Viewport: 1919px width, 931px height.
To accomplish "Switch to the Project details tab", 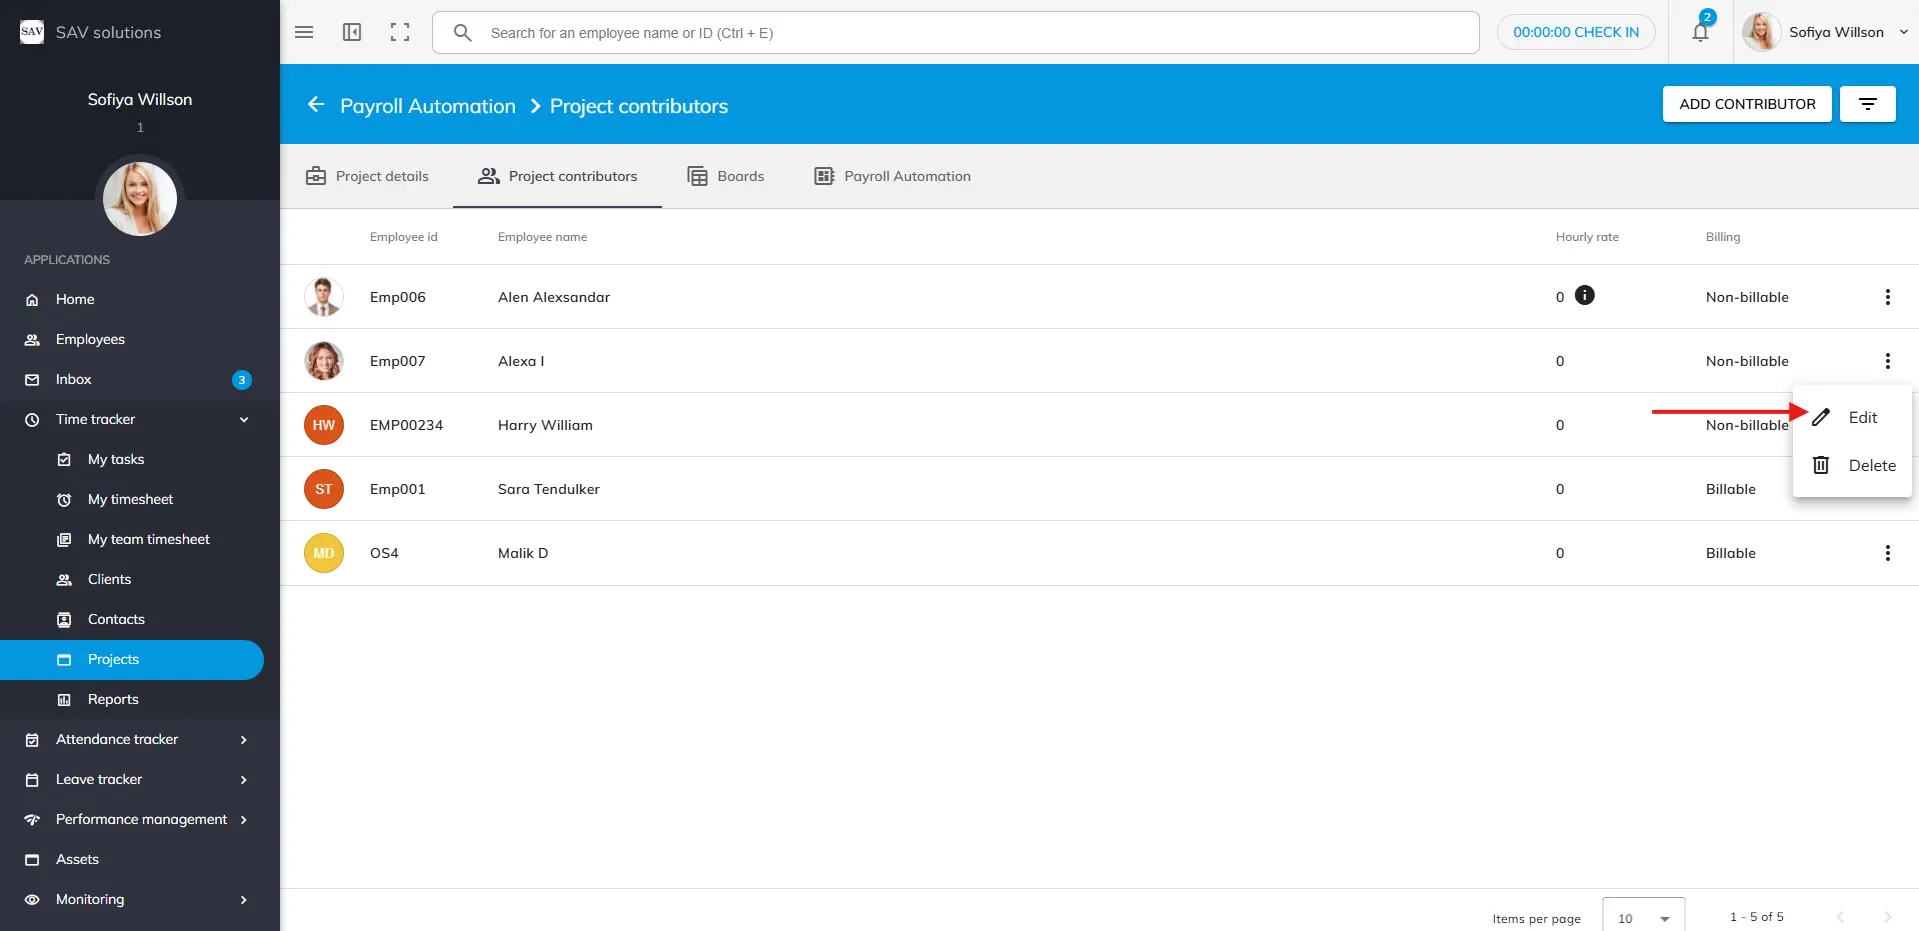I will tap(367, 176).
